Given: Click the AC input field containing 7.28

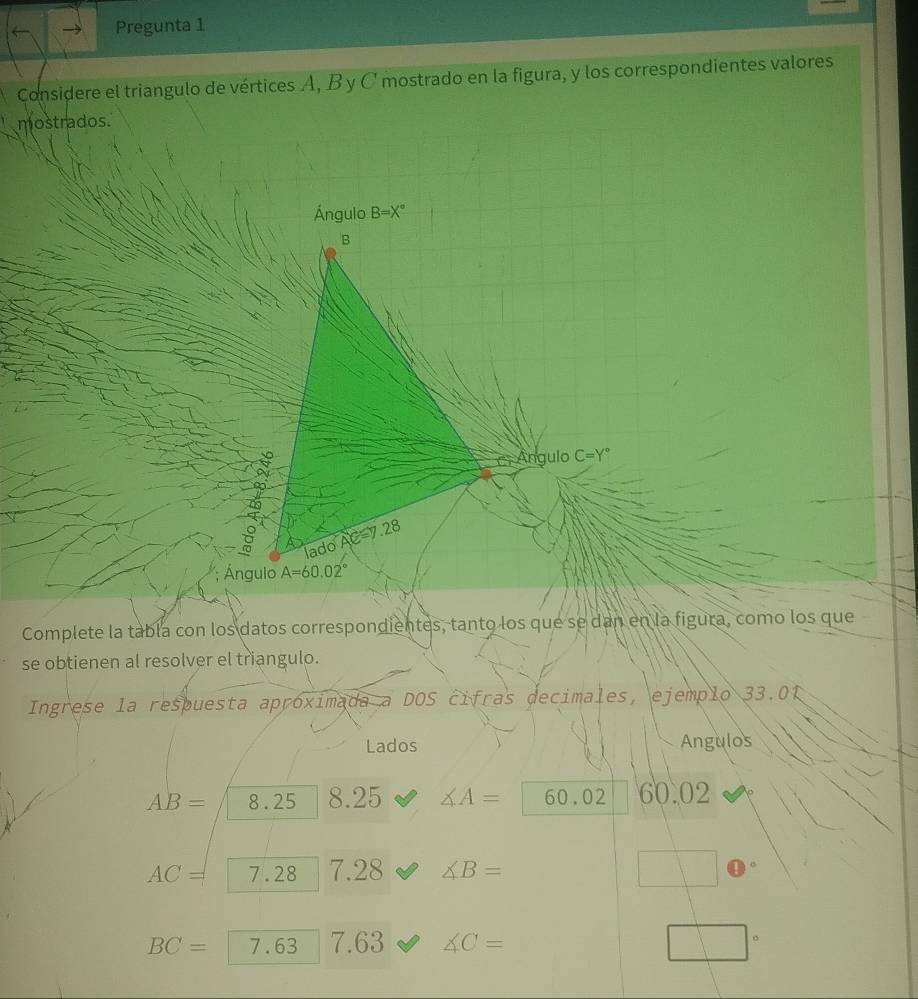Looking at the screenshot, I should 272,874.
